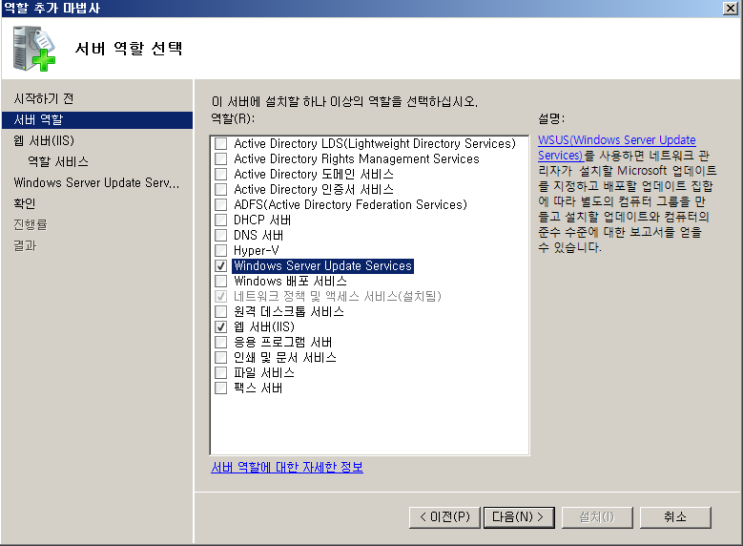Viewport: 743px width, 546px height.
Task: Click the server role wizard header icon
Action: (x=34, y=49)
